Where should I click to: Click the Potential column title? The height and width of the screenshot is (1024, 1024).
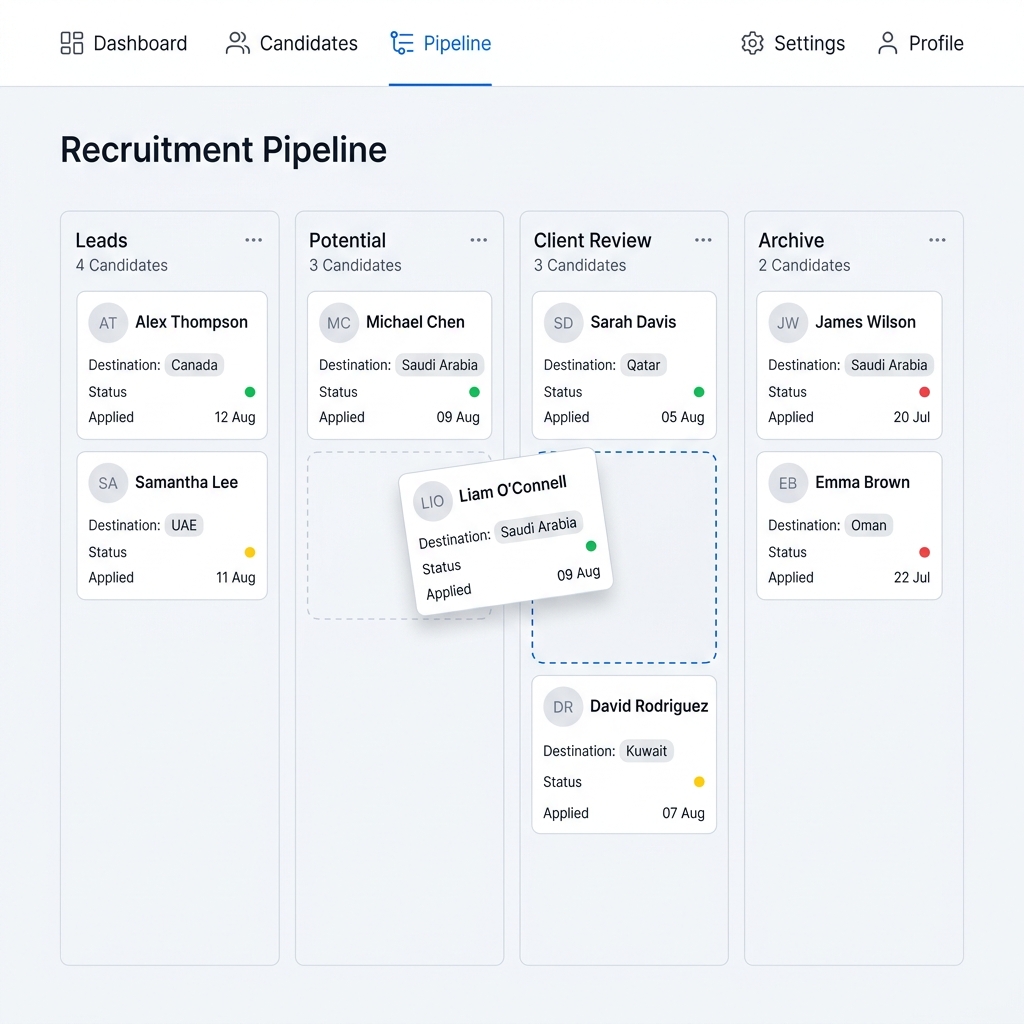[x=347, y=240]
